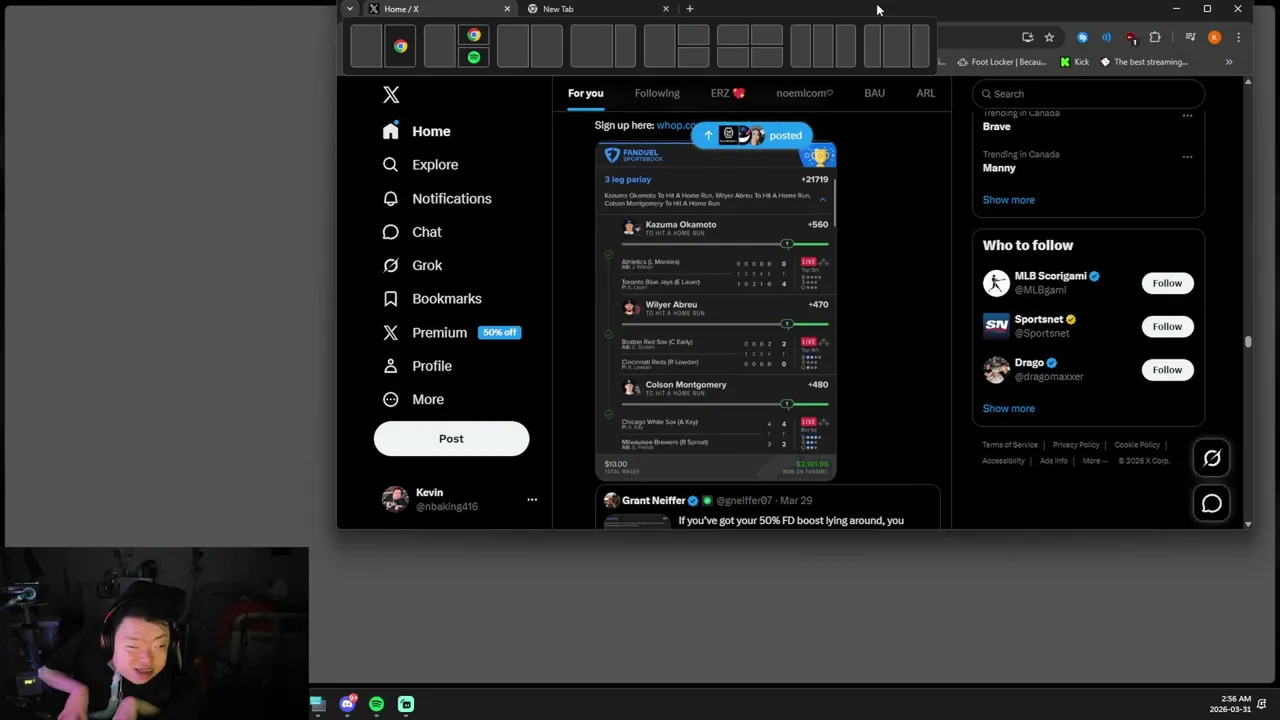Open the Terms of Service link
Image resolution: width=1280 pixels, height=720 pixels.
[1010, 445]
